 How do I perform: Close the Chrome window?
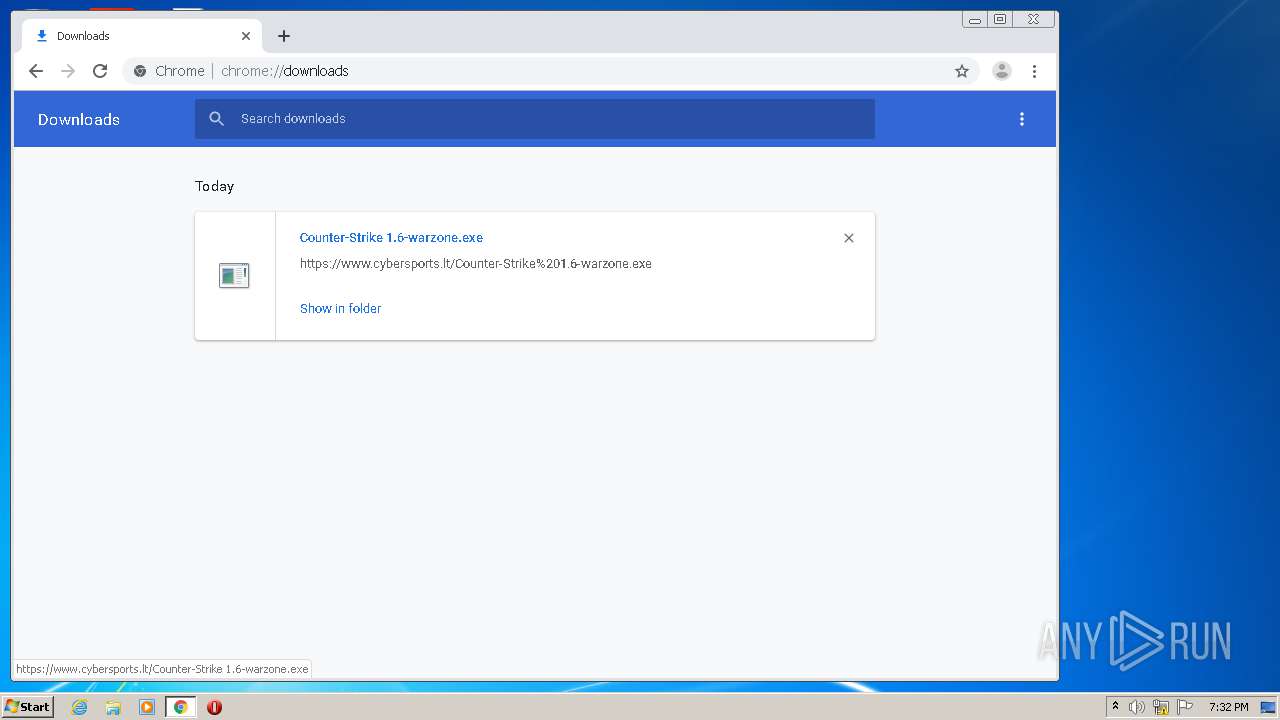pos(1033,19)
